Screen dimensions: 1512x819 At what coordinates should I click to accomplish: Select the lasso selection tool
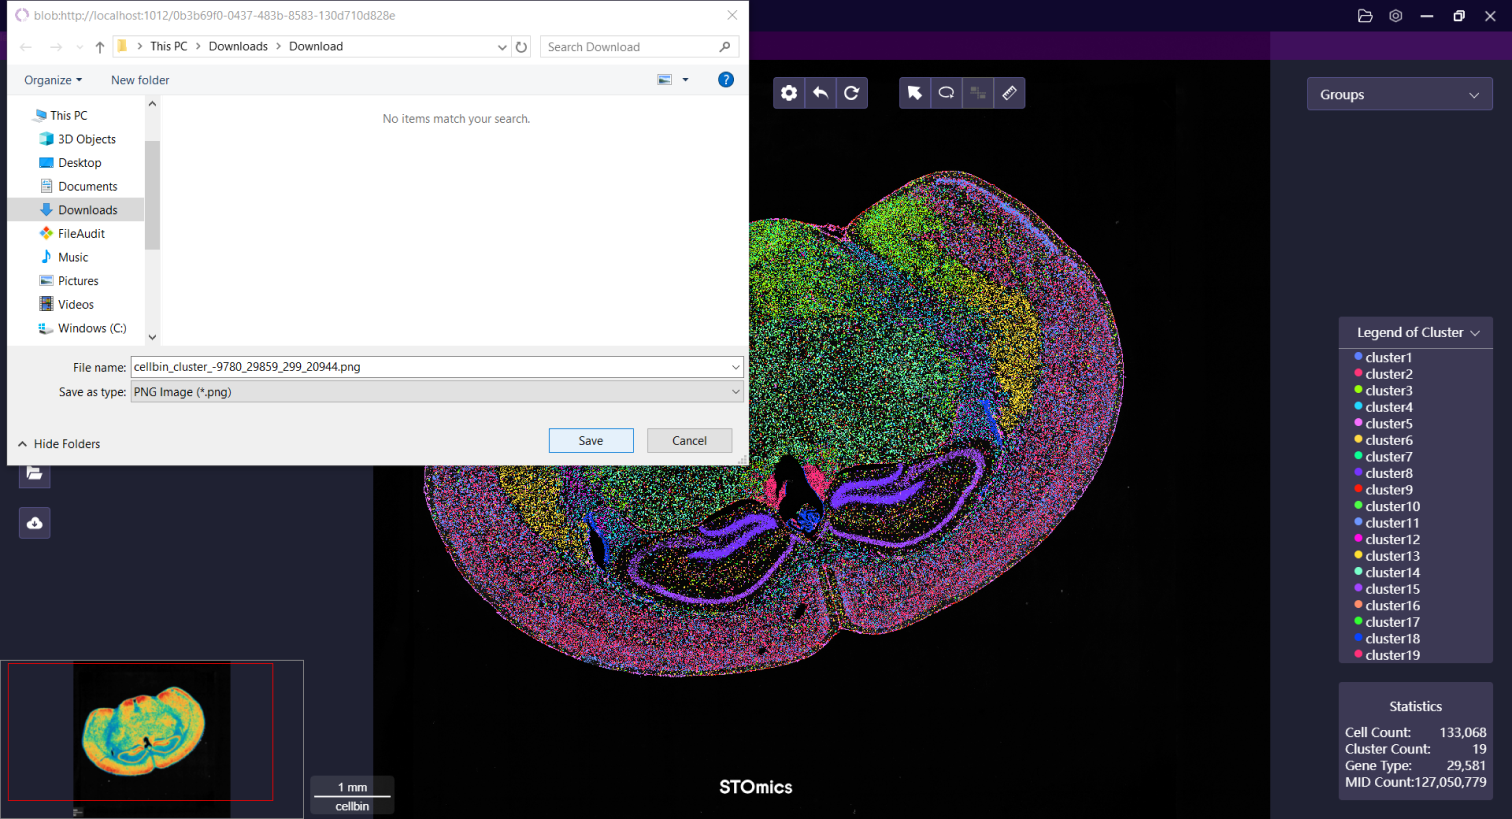(946, 93)
